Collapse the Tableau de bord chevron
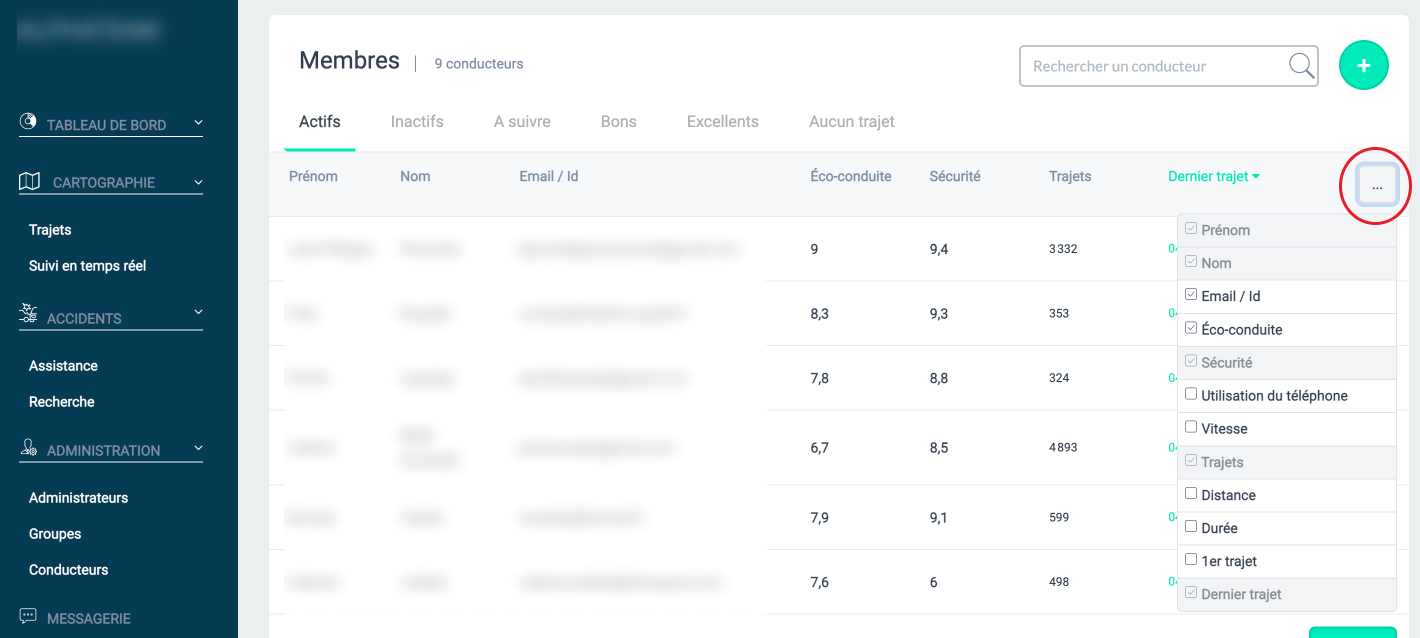The image size is (1420, 638). (198, 123)
